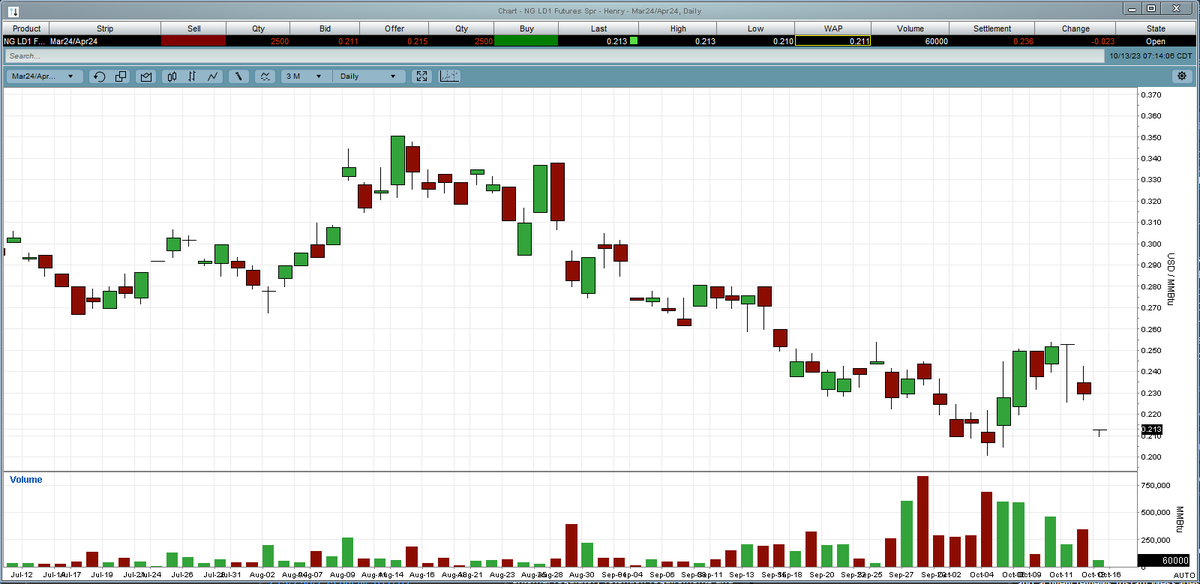
Task: Click the fit-to-screen expand icon
Action: point(422,76)
